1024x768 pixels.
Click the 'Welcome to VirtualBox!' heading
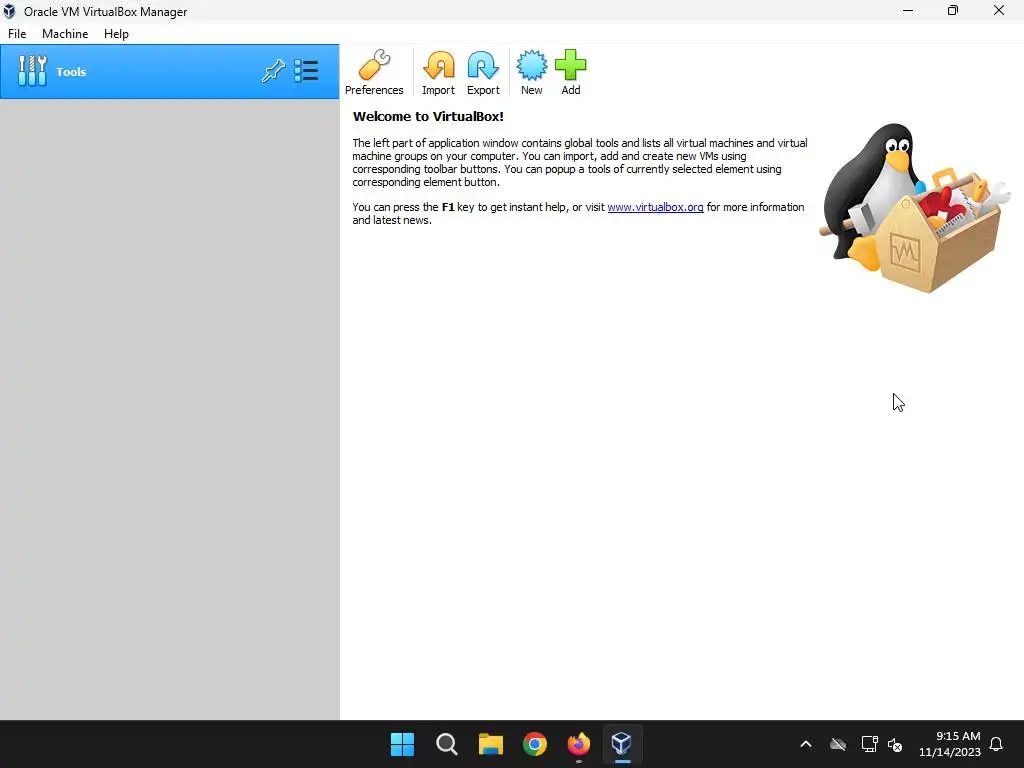[428, 117]
